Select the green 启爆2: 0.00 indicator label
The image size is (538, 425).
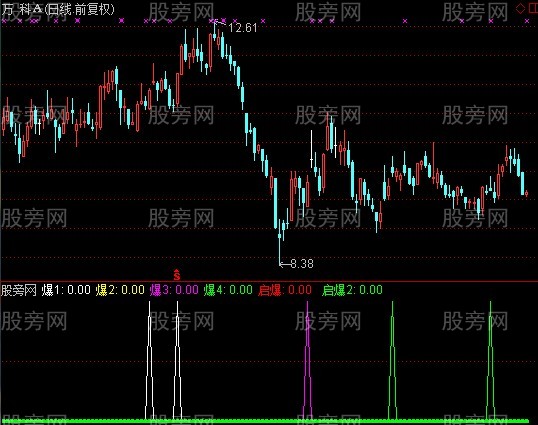coord(352,290)
